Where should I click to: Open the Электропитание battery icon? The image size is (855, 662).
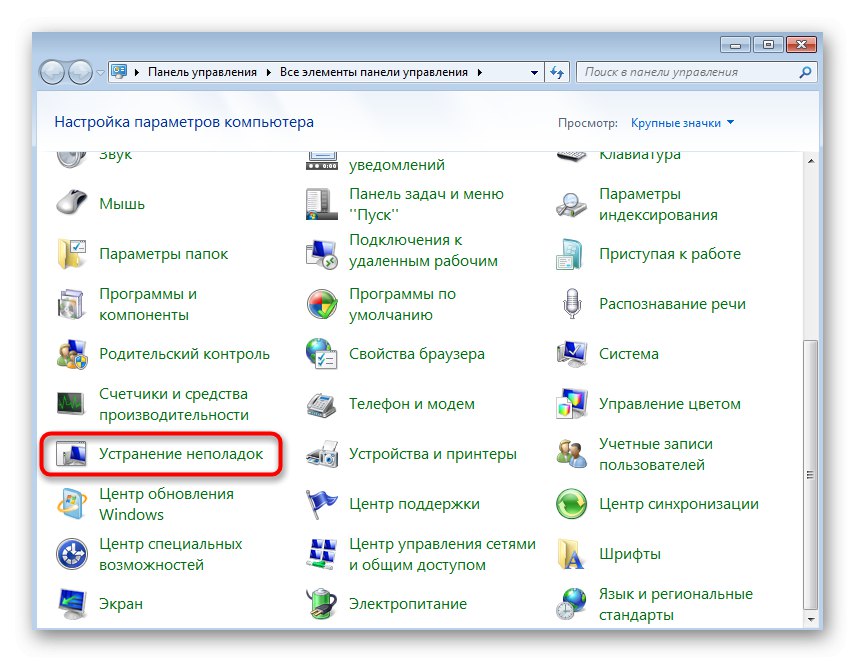[322, 604]
